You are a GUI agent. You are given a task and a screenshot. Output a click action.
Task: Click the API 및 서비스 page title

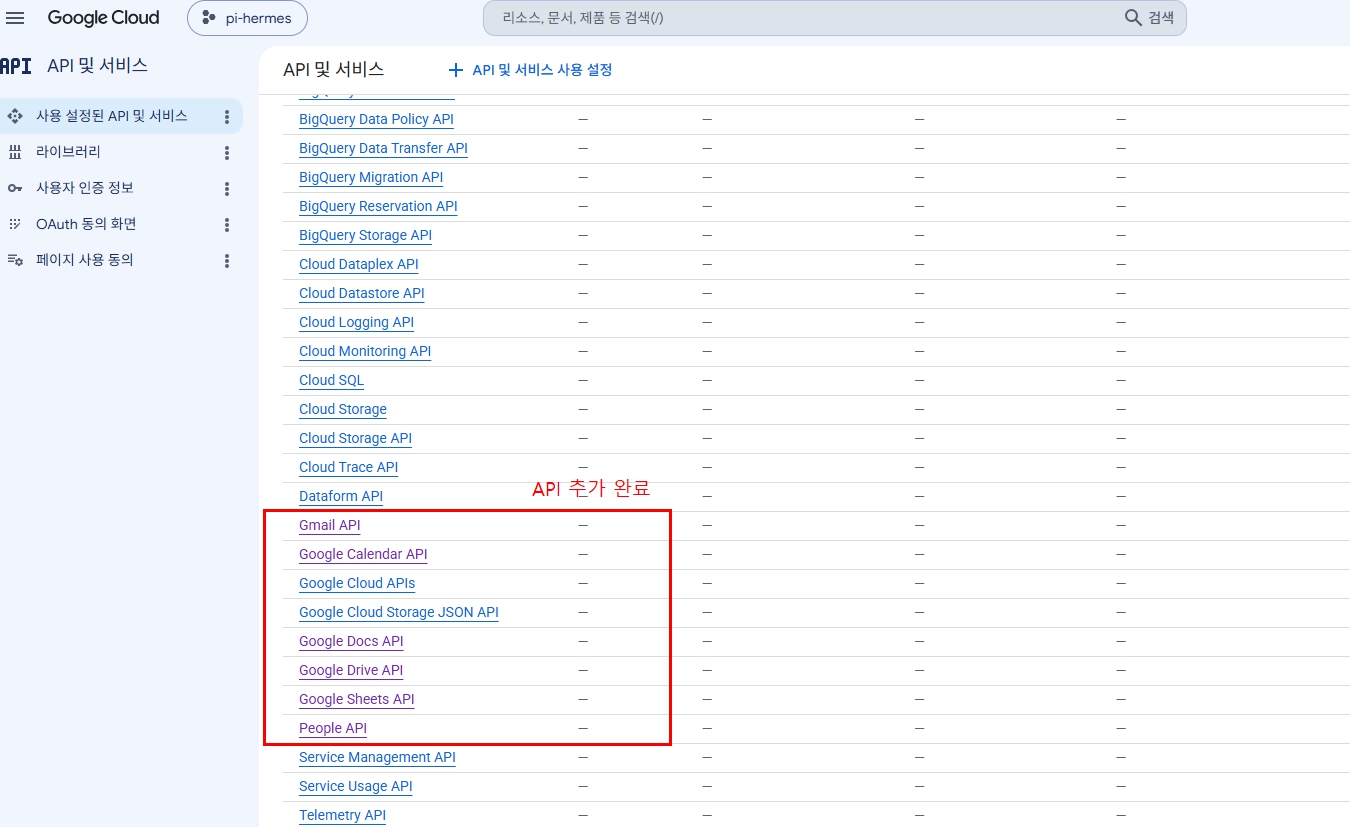[x=334, y=70]
